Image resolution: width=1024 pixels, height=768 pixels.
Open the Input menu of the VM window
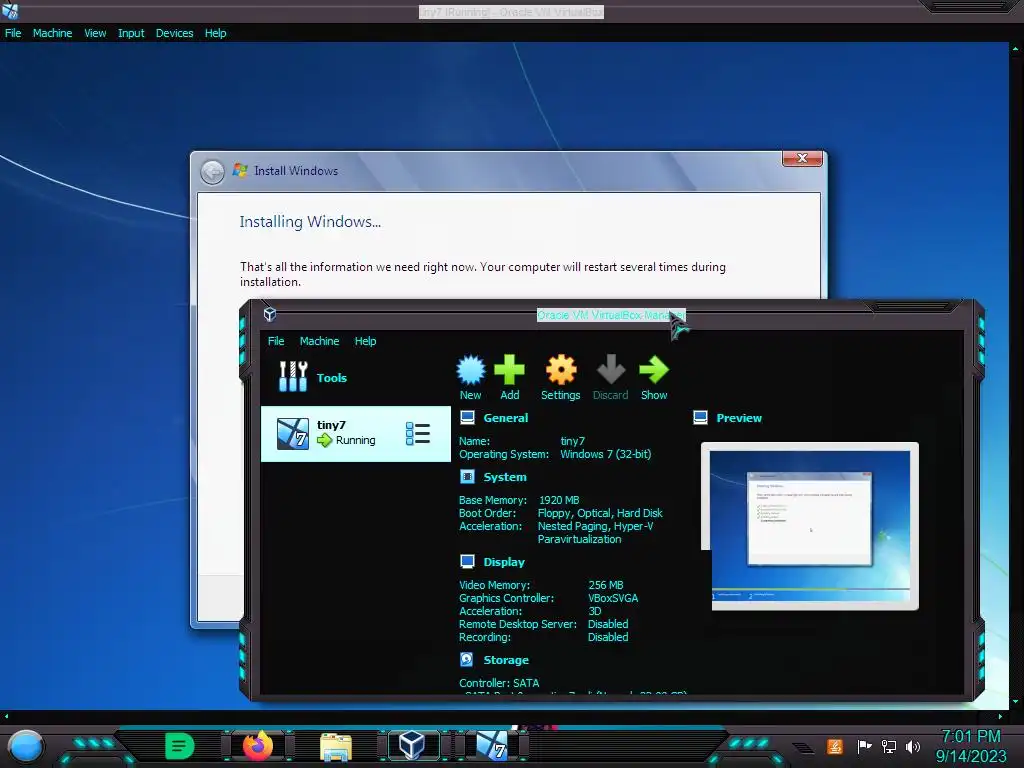131,33
